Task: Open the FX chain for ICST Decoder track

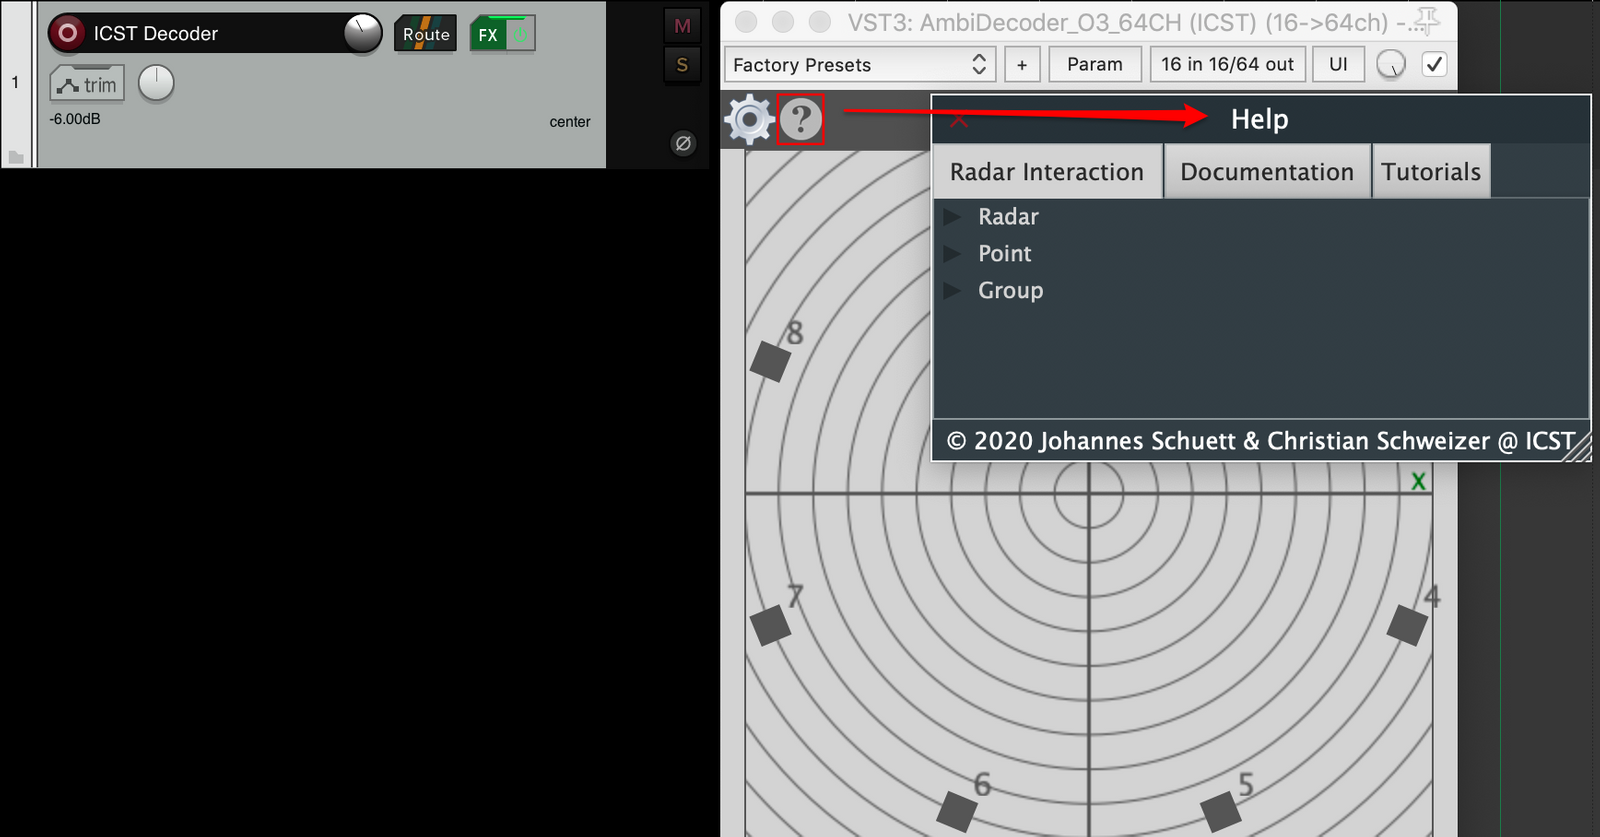Action: (x=488, y=34)
